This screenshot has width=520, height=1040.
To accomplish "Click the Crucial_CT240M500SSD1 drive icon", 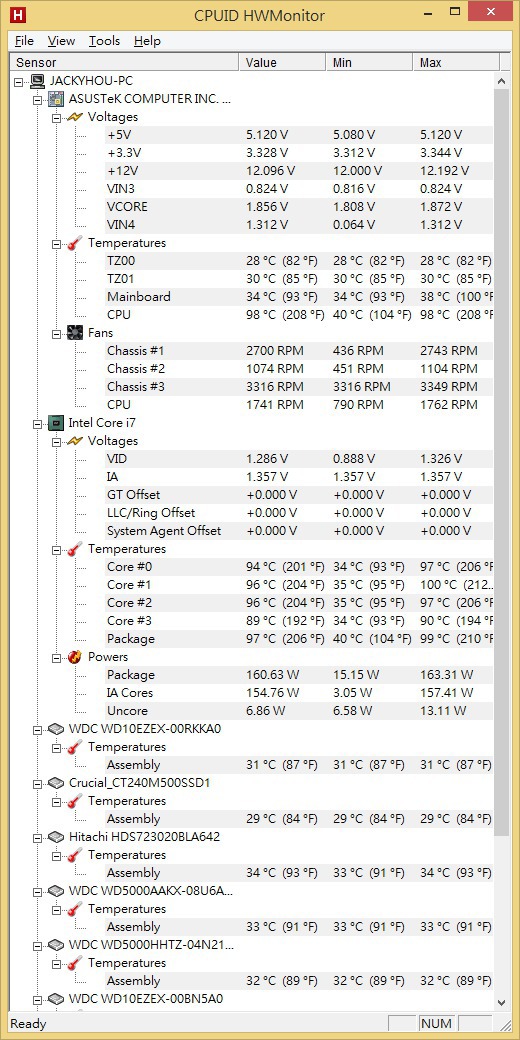I will (57, 783).
